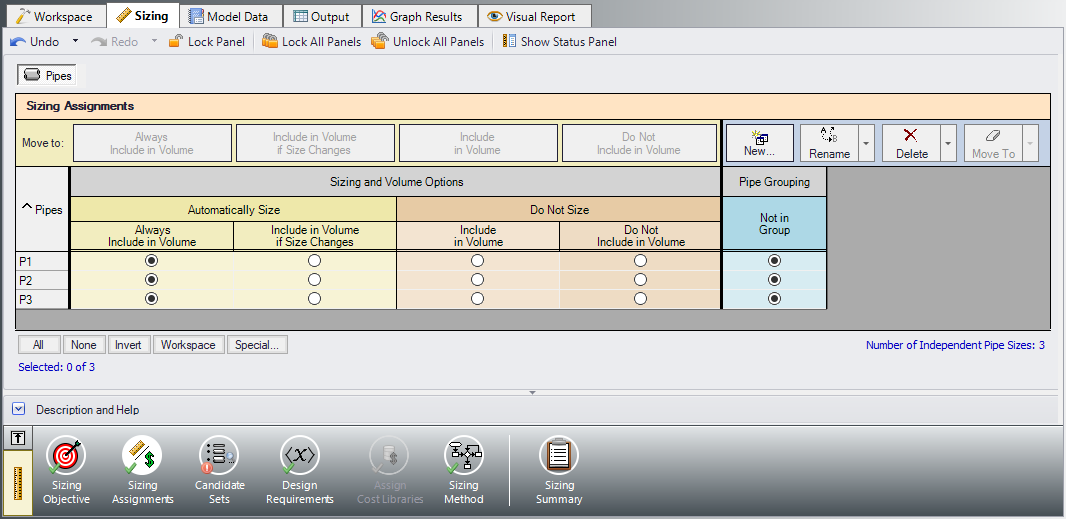Click the Lock Panel toolbar icon
Screen dimensions: 1066x519
click(206, 42)
